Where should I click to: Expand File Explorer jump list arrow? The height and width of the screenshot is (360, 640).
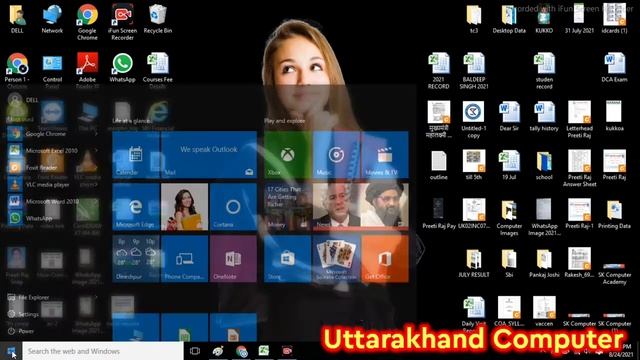97,297
